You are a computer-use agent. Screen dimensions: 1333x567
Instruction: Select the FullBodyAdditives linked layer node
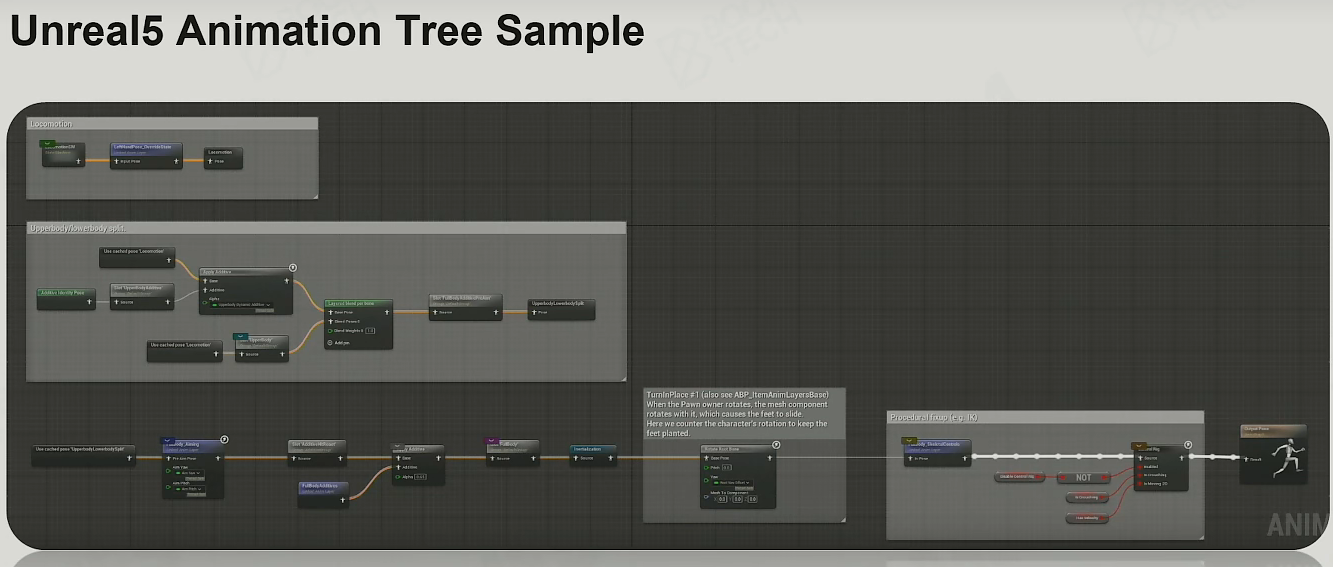[323, 493]
